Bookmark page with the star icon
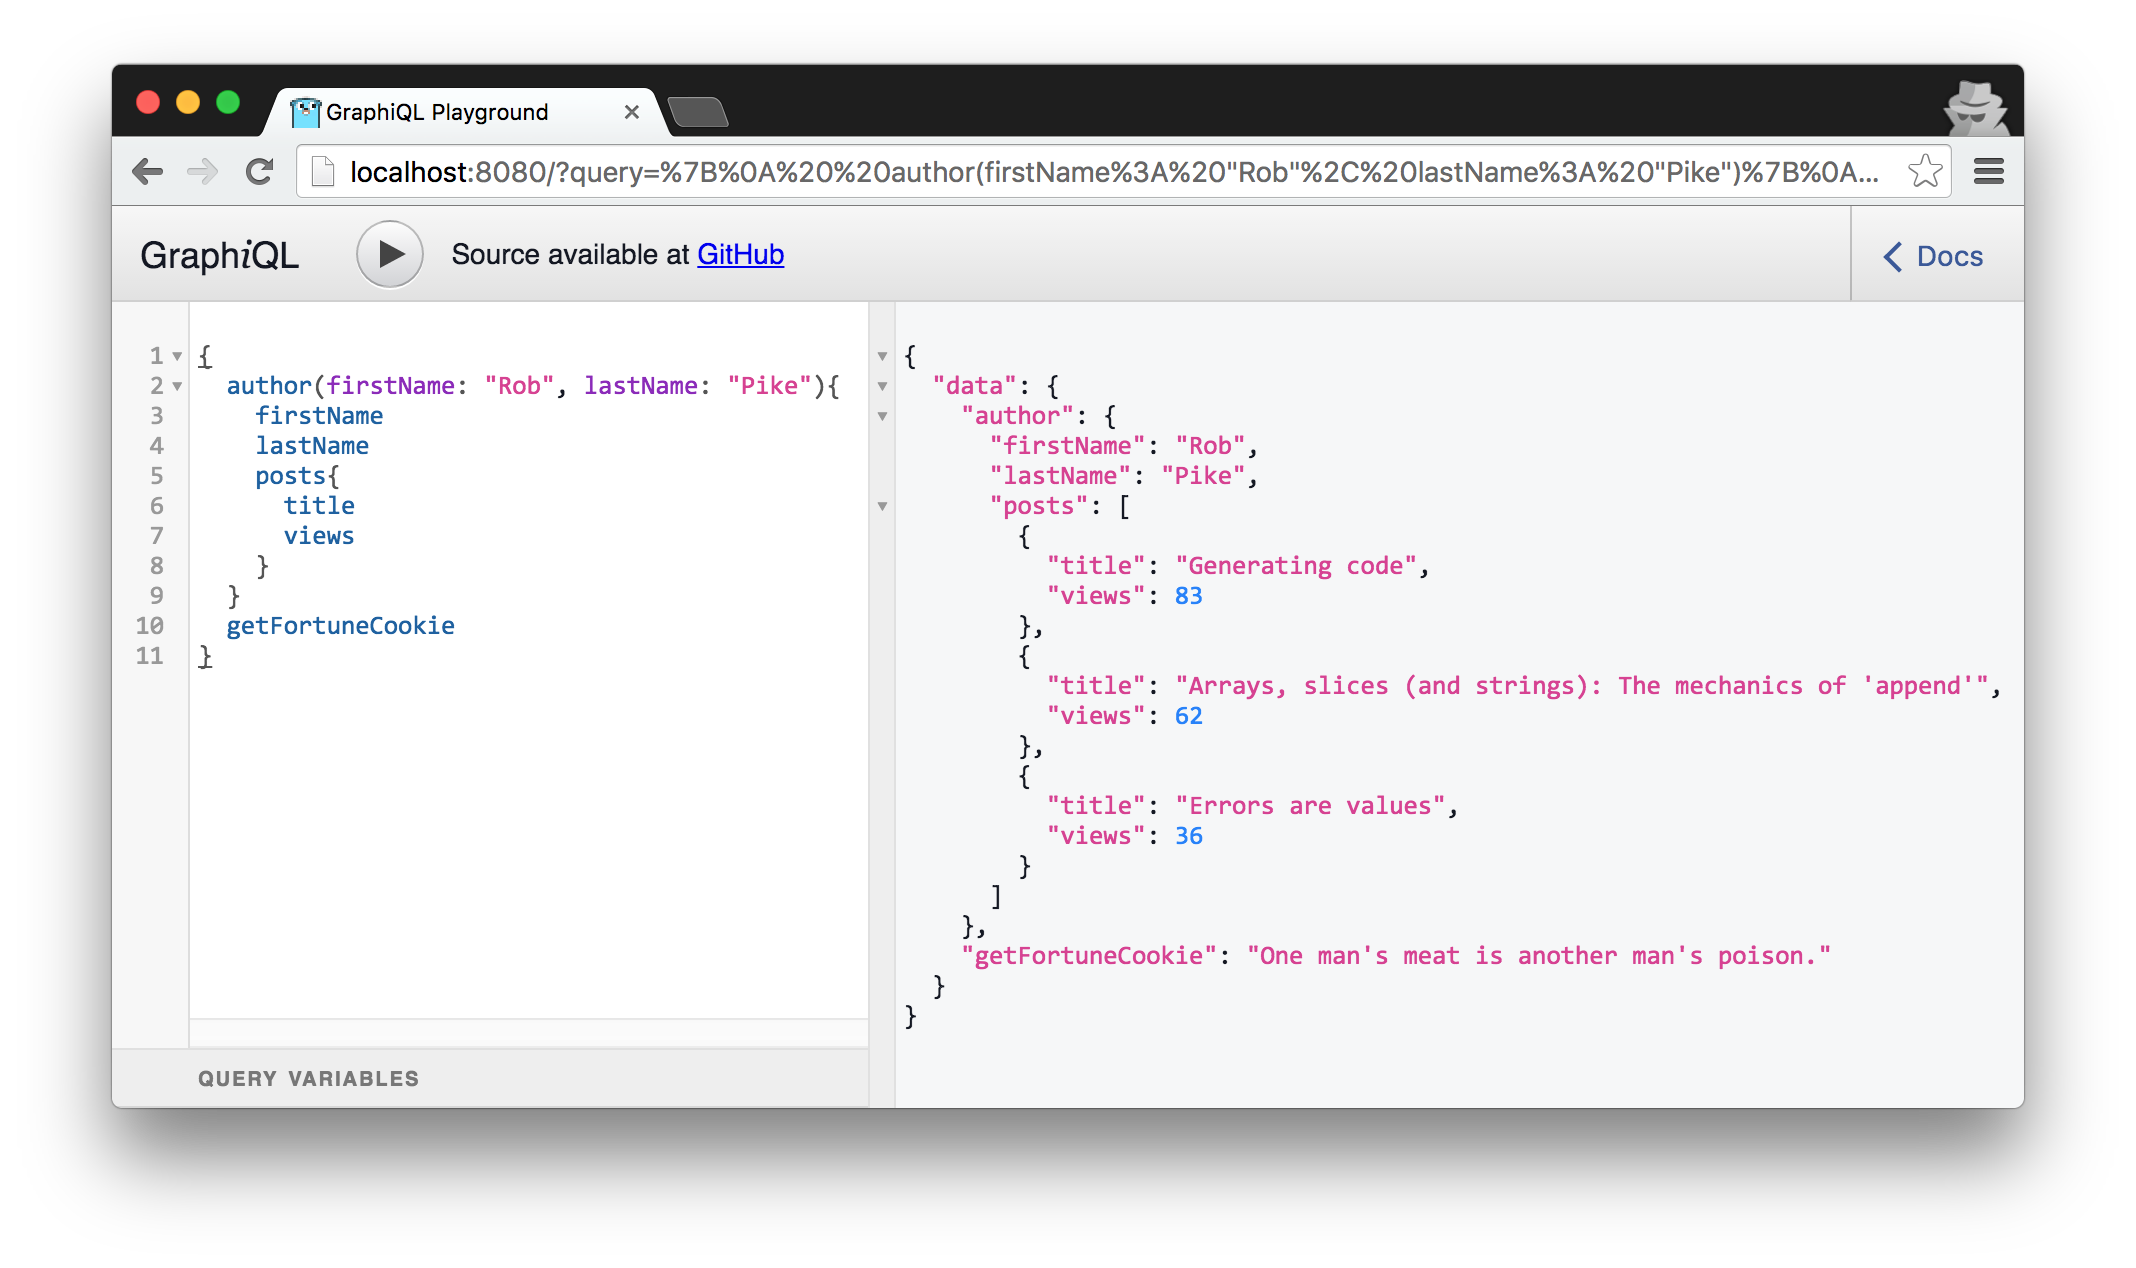The width and height of the screenshot is (2136, 1268). 1924,172
